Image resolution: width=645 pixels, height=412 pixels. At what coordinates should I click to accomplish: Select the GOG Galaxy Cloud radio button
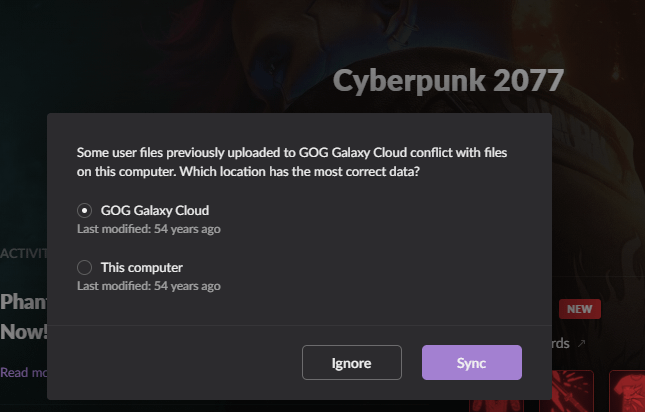pyautogui.click(x=84, y=211)
